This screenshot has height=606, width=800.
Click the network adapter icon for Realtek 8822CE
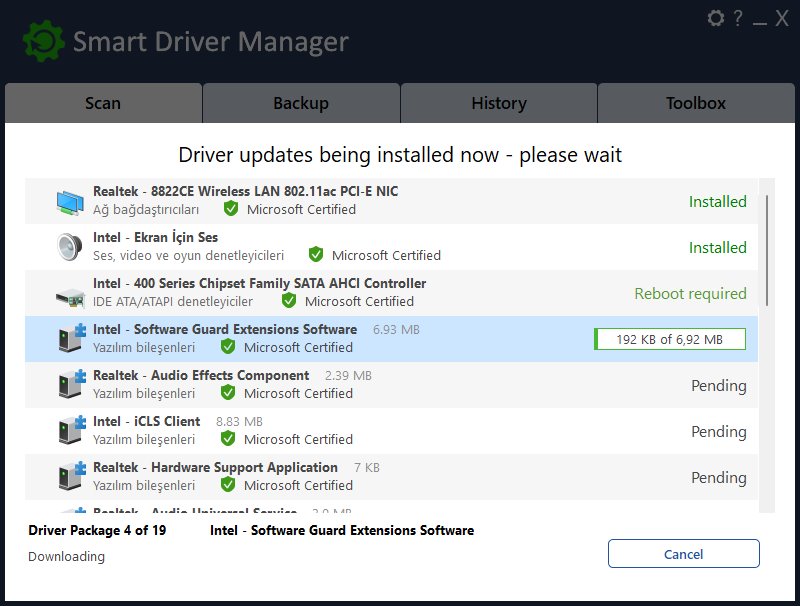click(x=70, y=203)
